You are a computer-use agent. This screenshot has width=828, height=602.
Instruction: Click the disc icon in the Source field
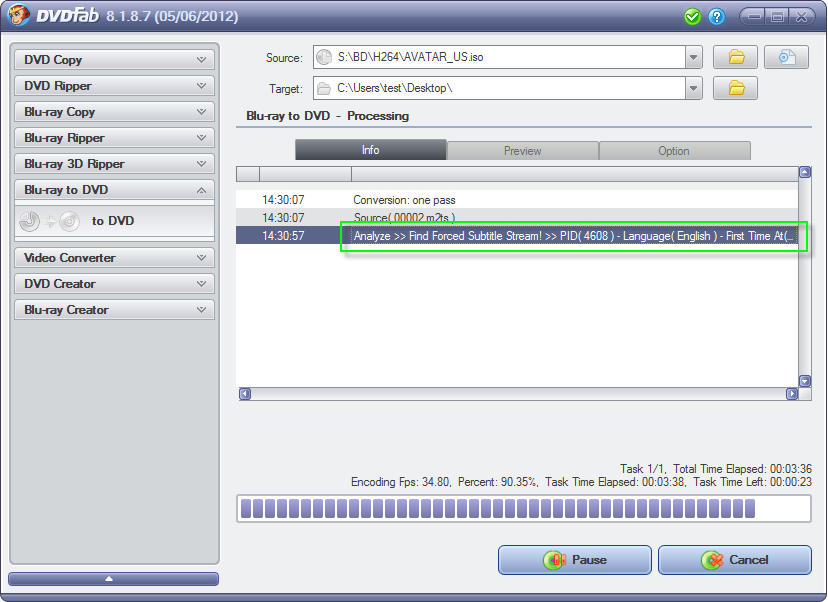pos(324,57)
